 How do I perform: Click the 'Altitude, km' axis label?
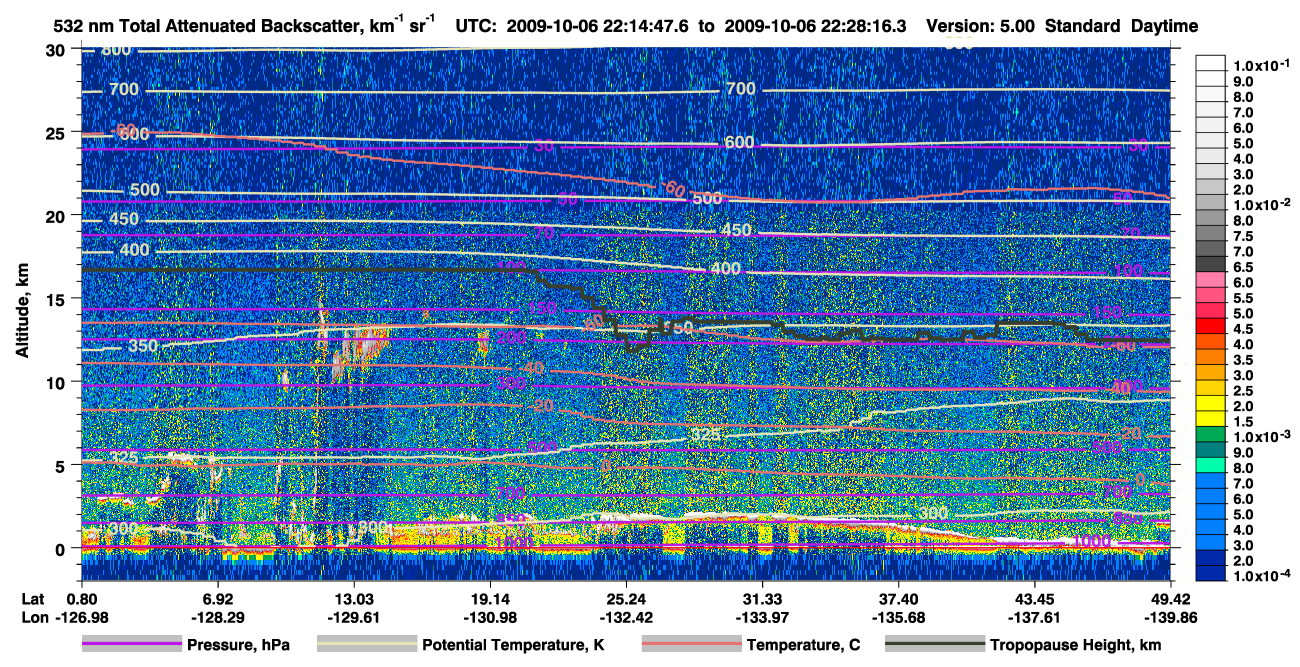(x=22, y=313)
